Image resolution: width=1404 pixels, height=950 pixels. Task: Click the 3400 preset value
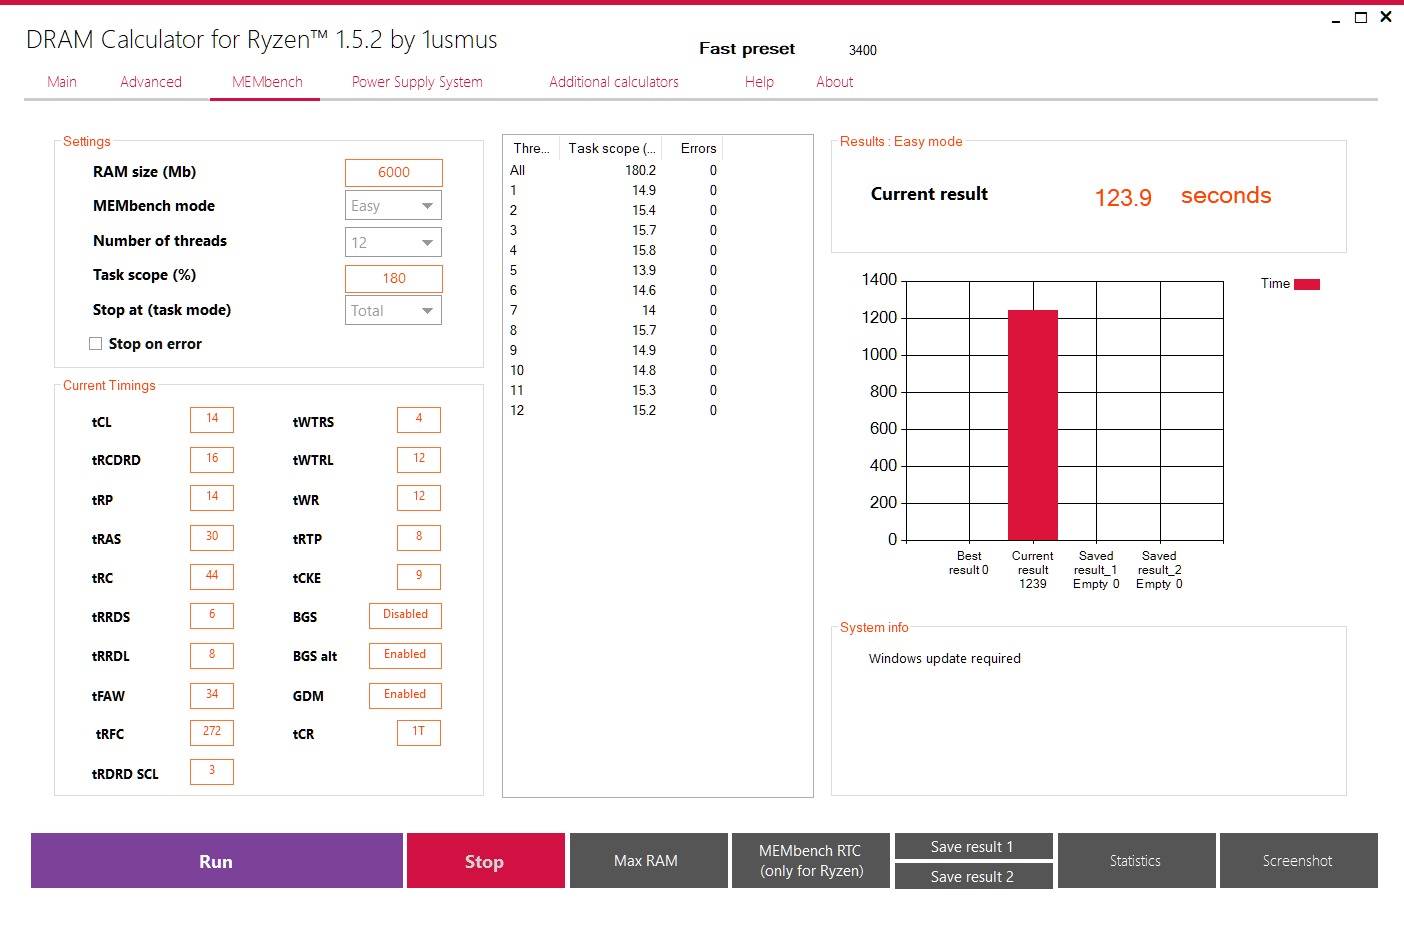[x=863, y=50]
